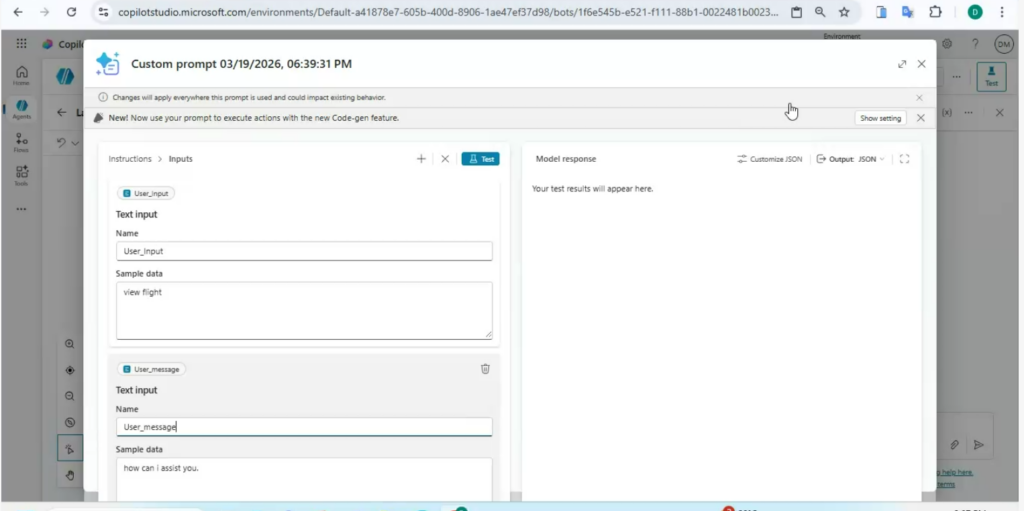This screenshot has width=1024, height=511.
Task: Open Flows in left sidebar
Action: [22, 142]
